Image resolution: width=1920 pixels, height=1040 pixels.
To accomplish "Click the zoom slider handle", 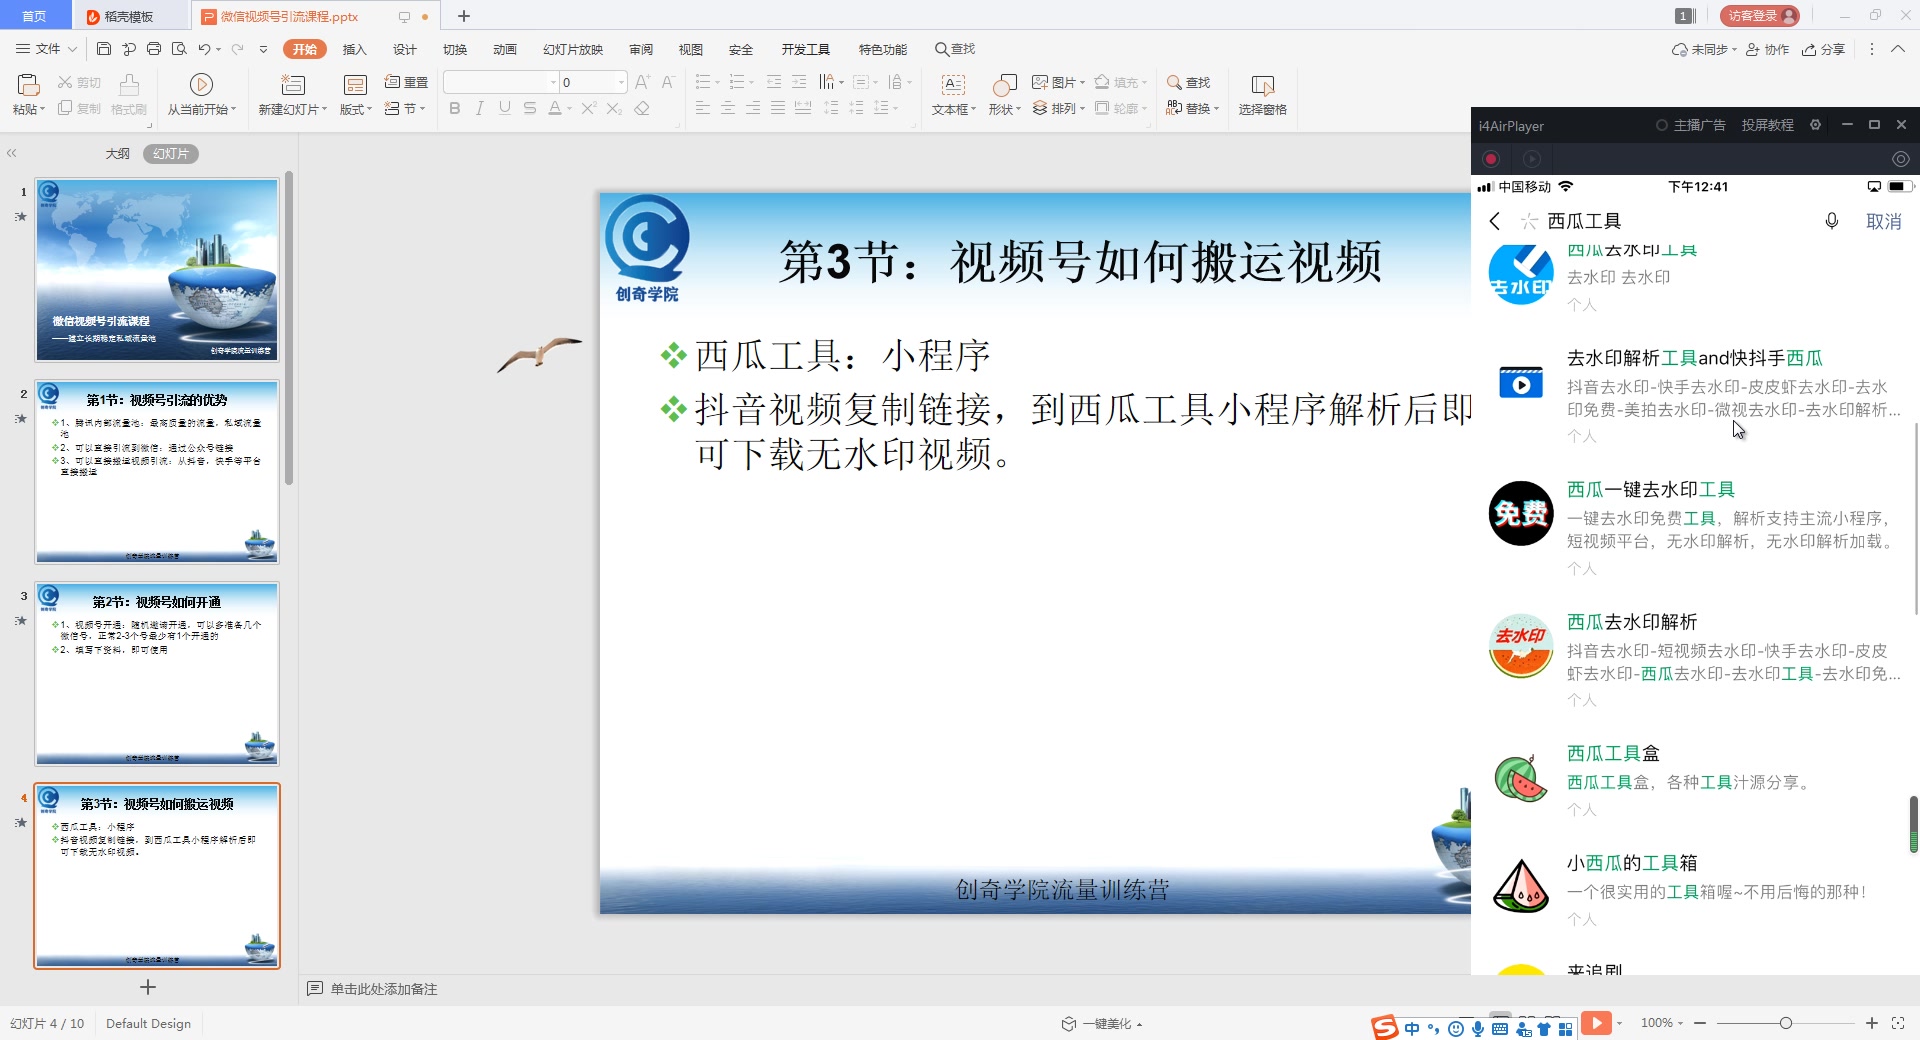I will [1786, 1023].
